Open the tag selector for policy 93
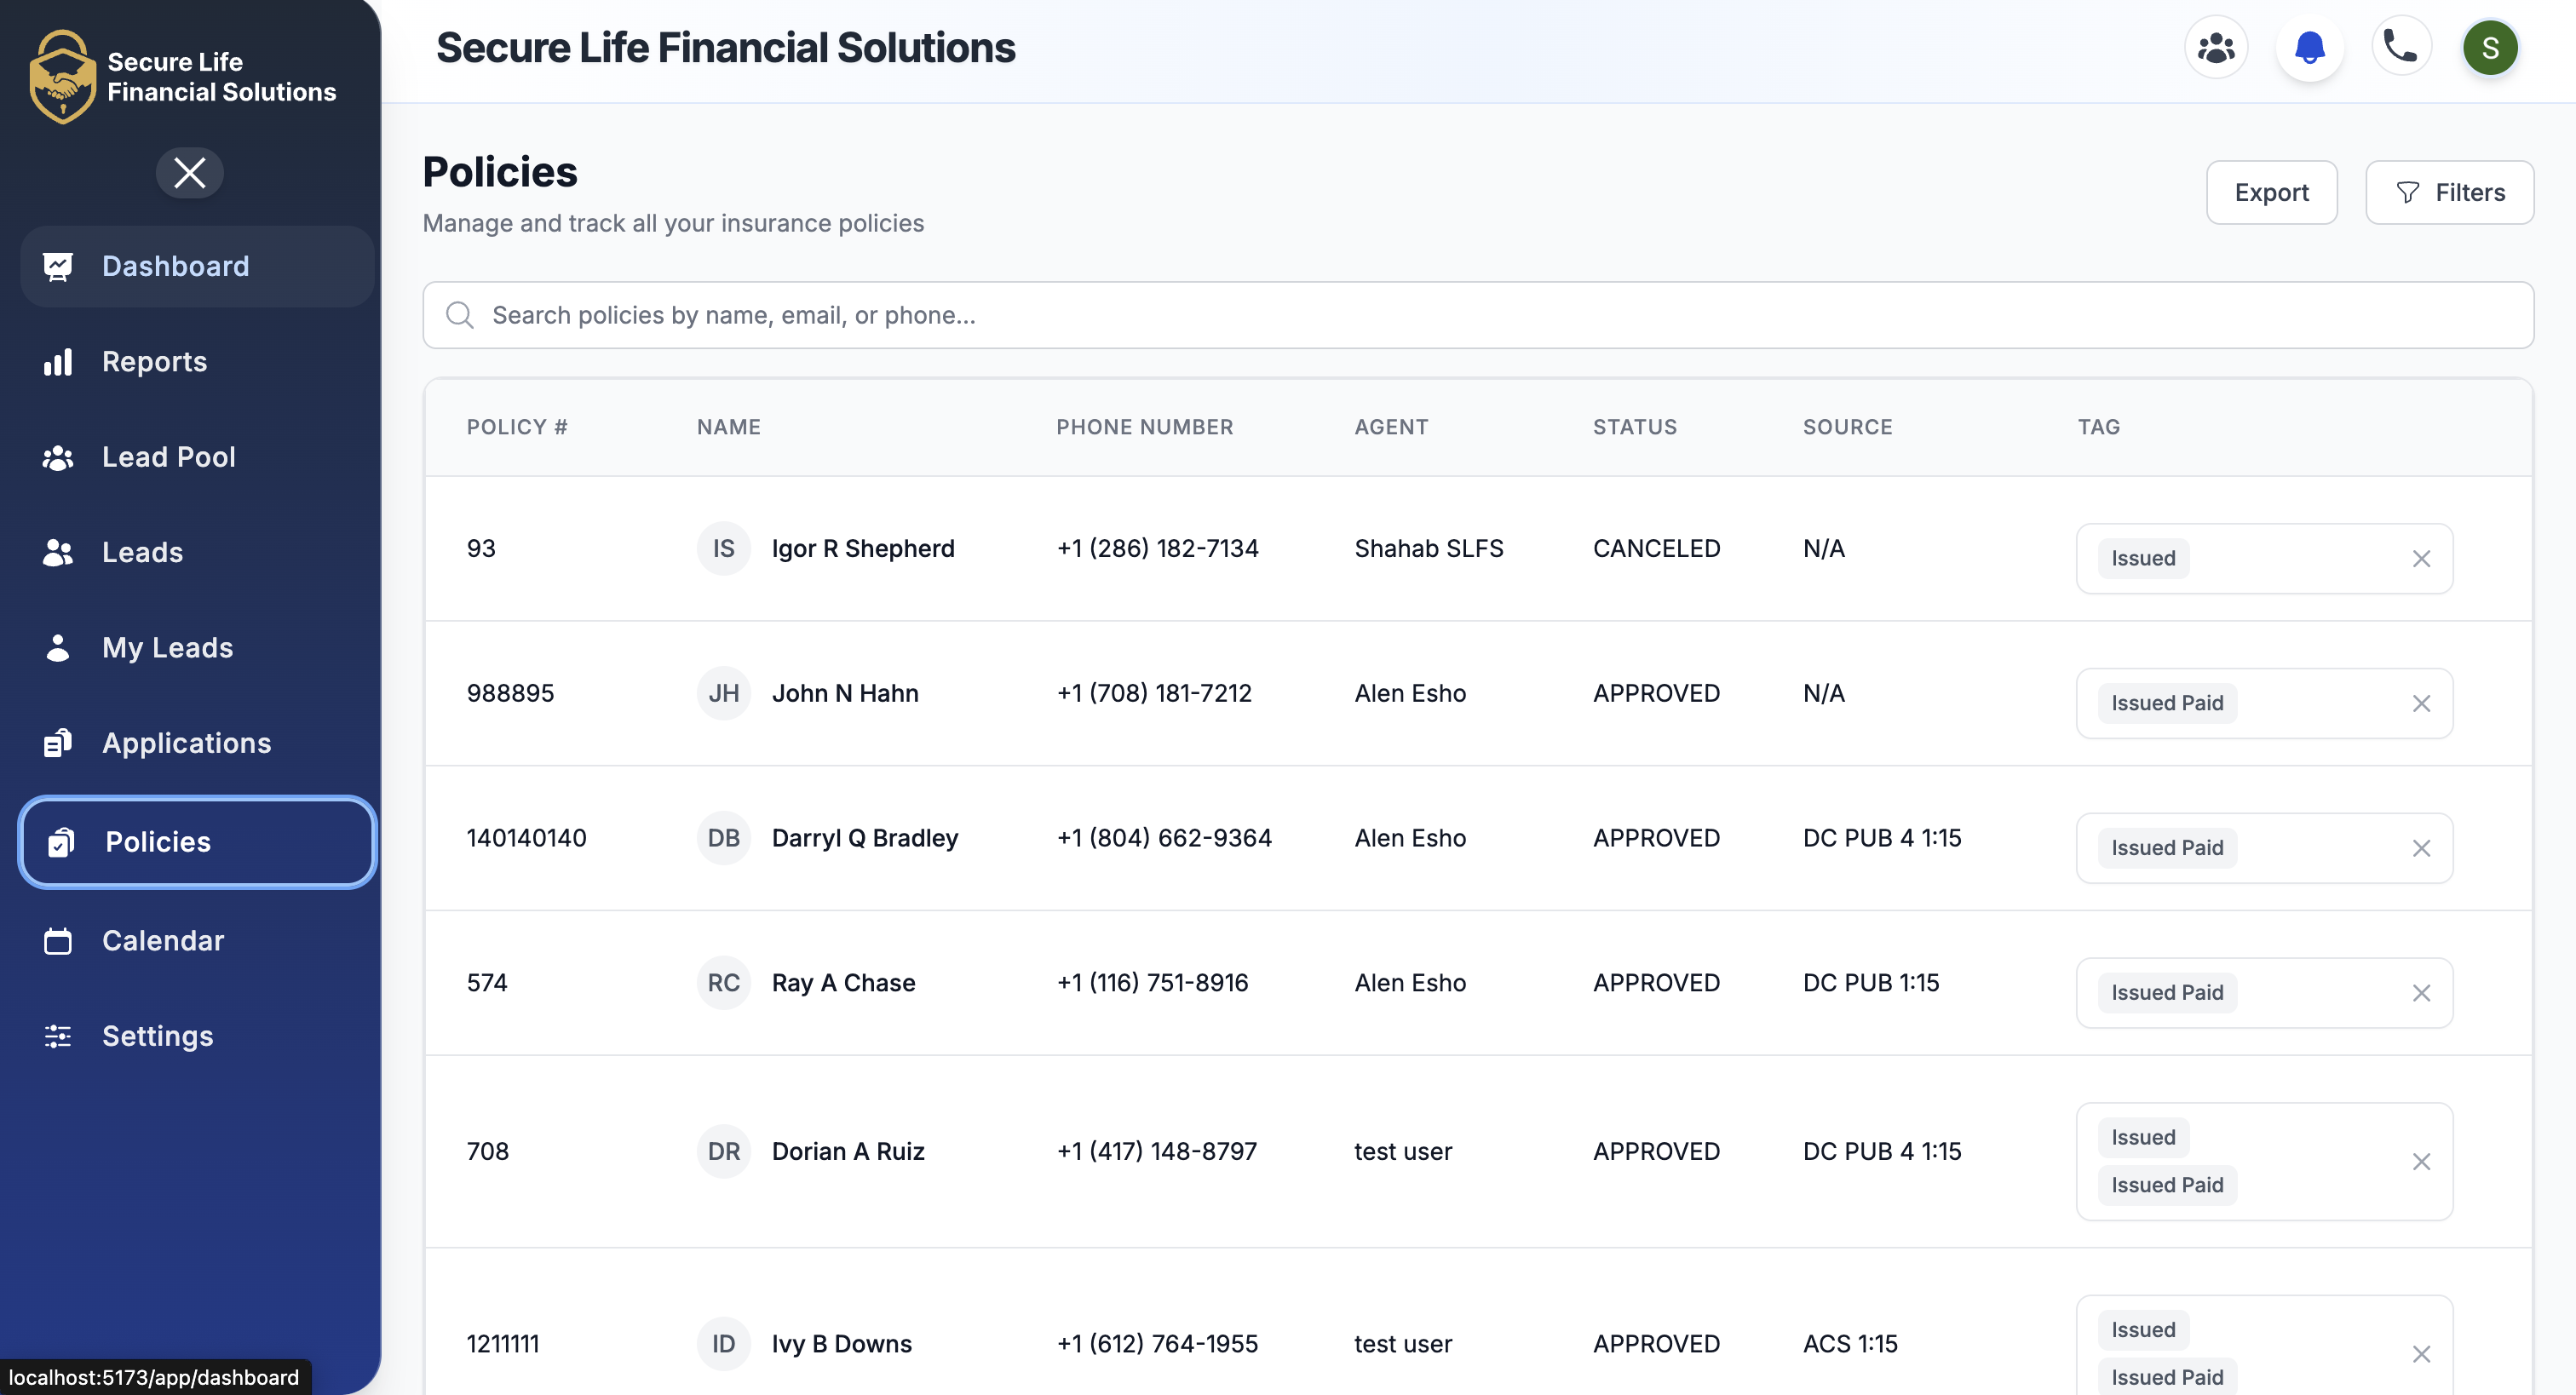Screen dimensions: 2576x1395 click(2264, 559)
